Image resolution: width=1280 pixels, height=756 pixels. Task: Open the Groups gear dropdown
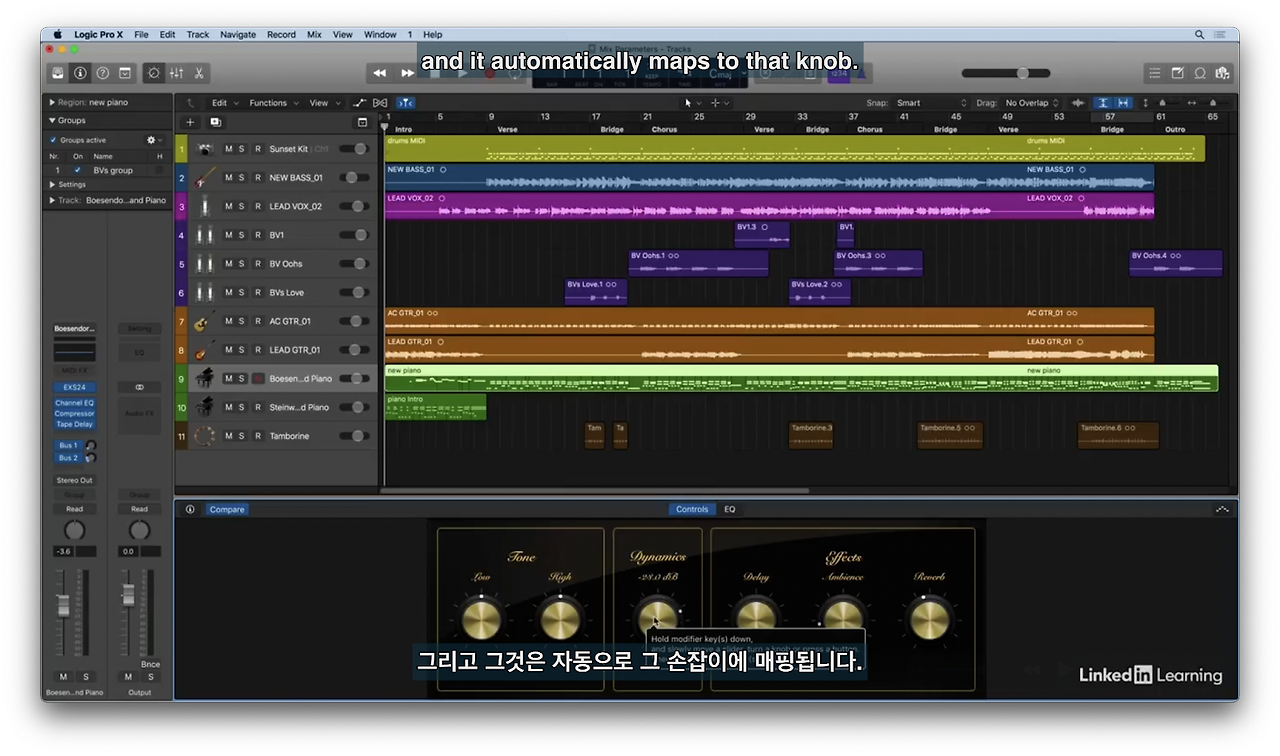pyautogui.click(x=154, y=140)
